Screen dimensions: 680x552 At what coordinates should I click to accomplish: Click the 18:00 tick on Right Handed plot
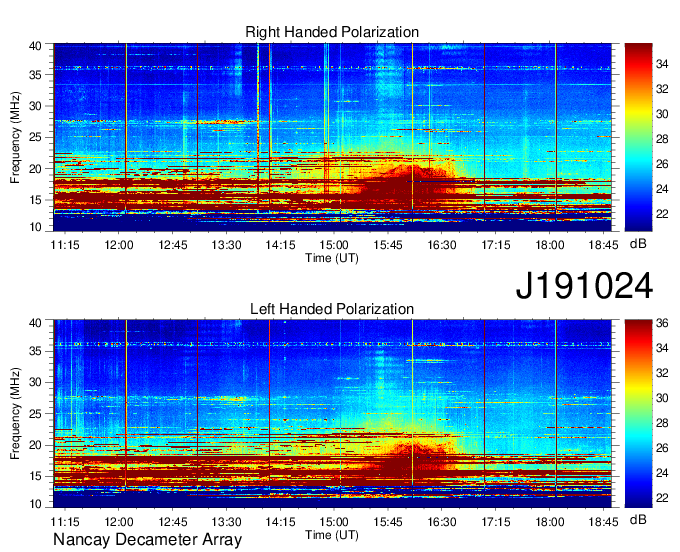point(549,245)
